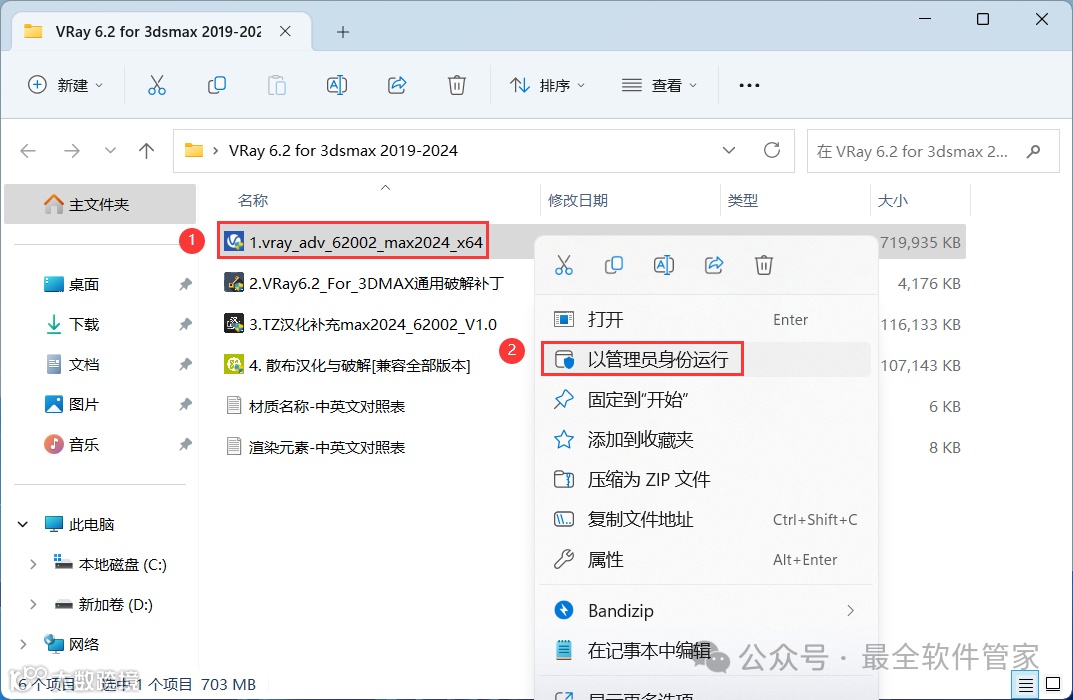
Task: Choose 复制文件地址 in context menu
Action: click(706, 519)
